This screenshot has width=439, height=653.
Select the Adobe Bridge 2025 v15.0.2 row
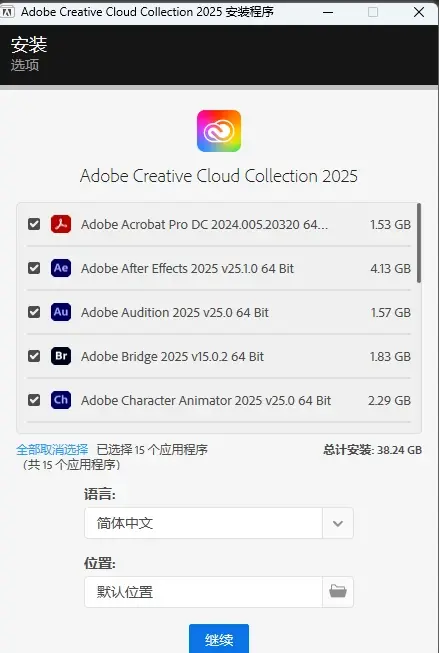(x=219, y=356)
